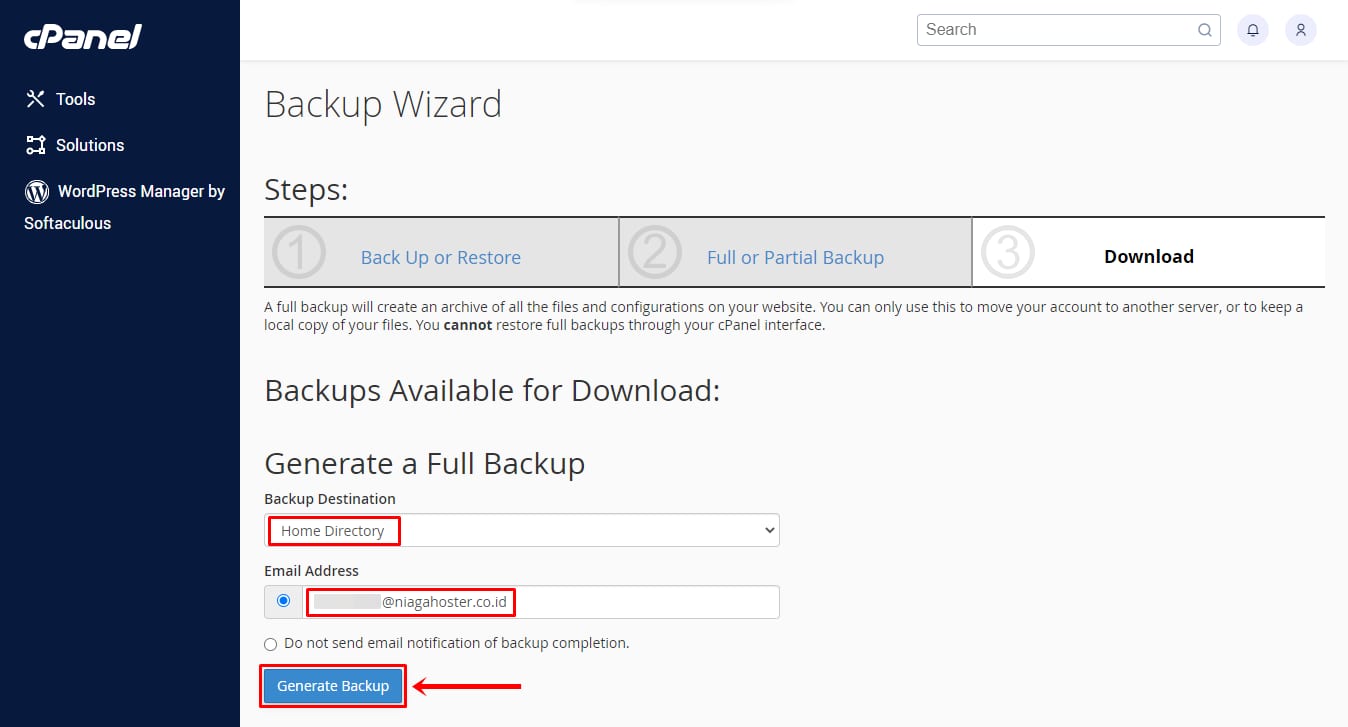Click the Solutions sidebar icon
The width and height of the screenshot is (1348, 727).
[x=36, y=145]
